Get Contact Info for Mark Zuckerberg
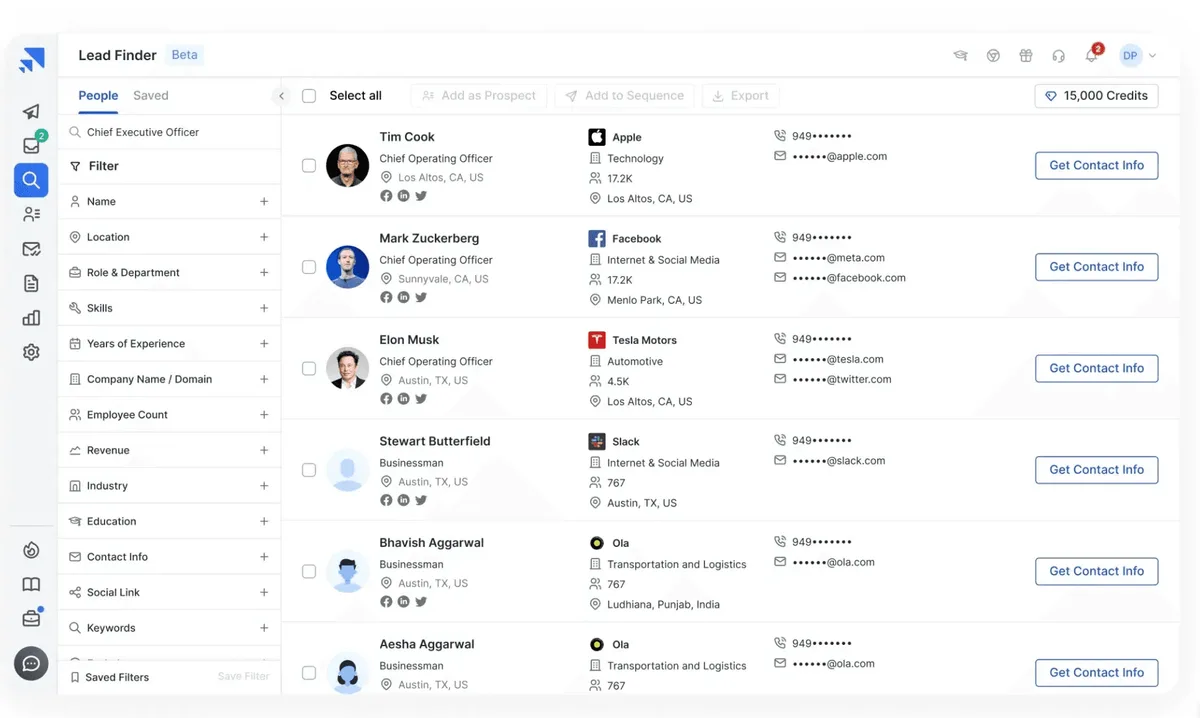This screenshot has width=1200, height=718. 1096,267
